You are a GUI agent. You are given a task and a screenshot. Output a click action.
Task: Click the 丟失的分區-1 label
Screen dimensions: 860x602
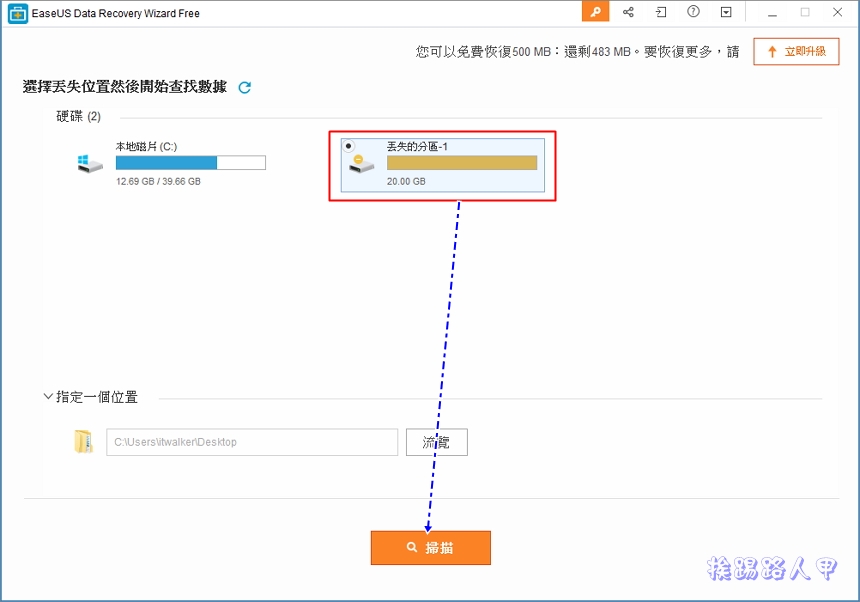pyautogui.click(x=417, y=146)
